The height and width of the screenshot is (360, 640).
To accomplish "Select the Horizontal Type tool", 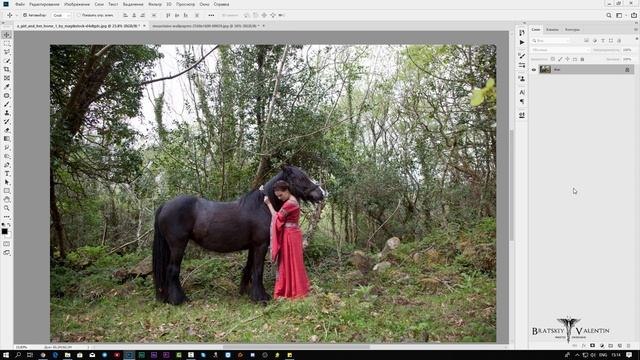I will pyautogui.click(x=7, y=173).
